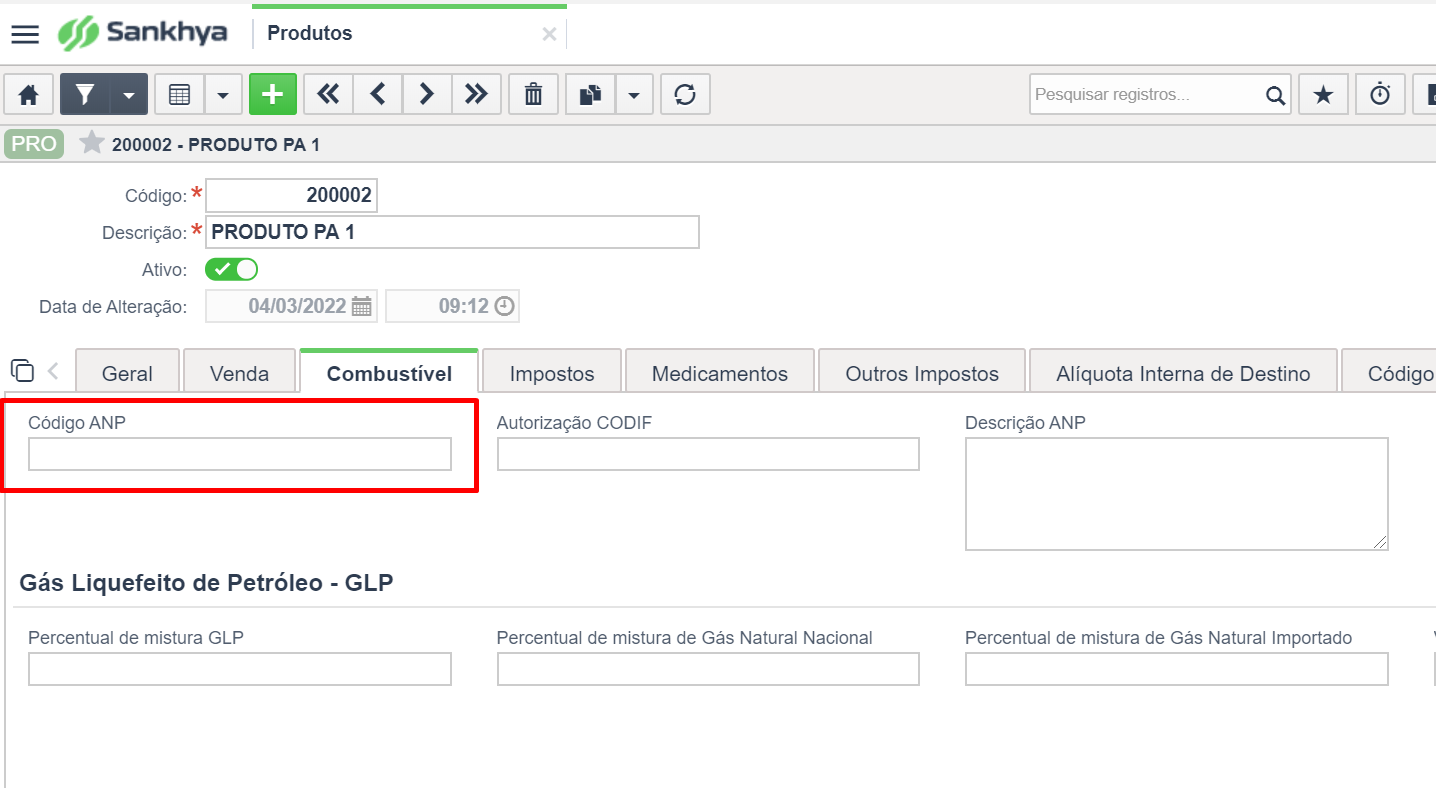
Task: Click the Home toolbar icon
Action: [x=28, y=93]
